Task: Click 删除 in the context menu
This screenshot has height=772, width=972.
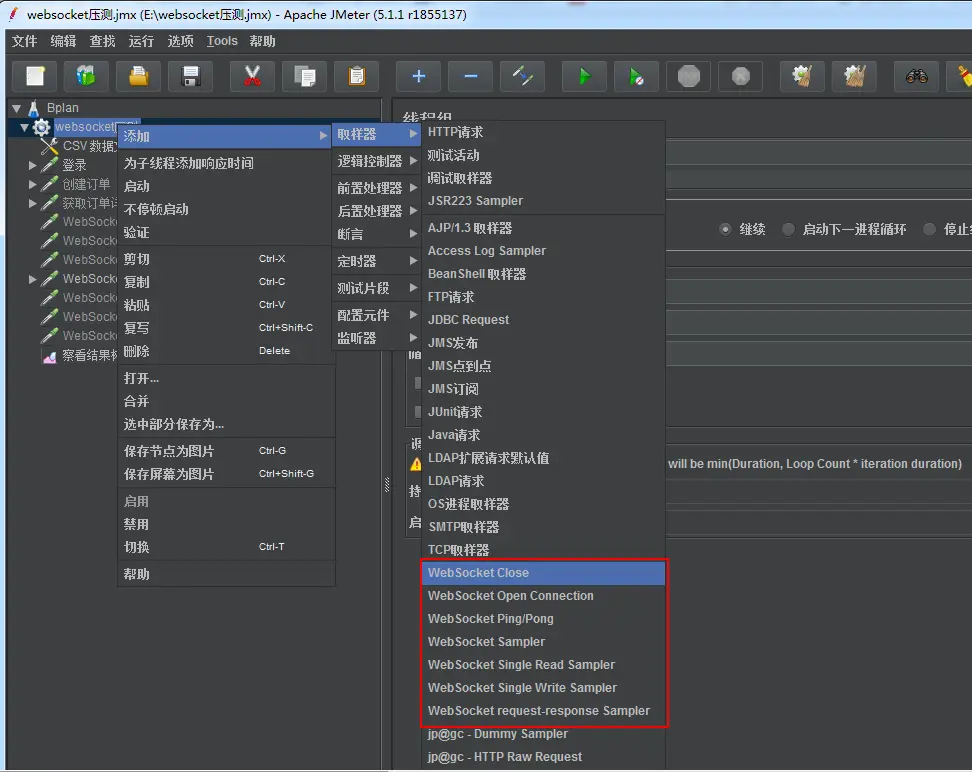Action: coord(226,352)
